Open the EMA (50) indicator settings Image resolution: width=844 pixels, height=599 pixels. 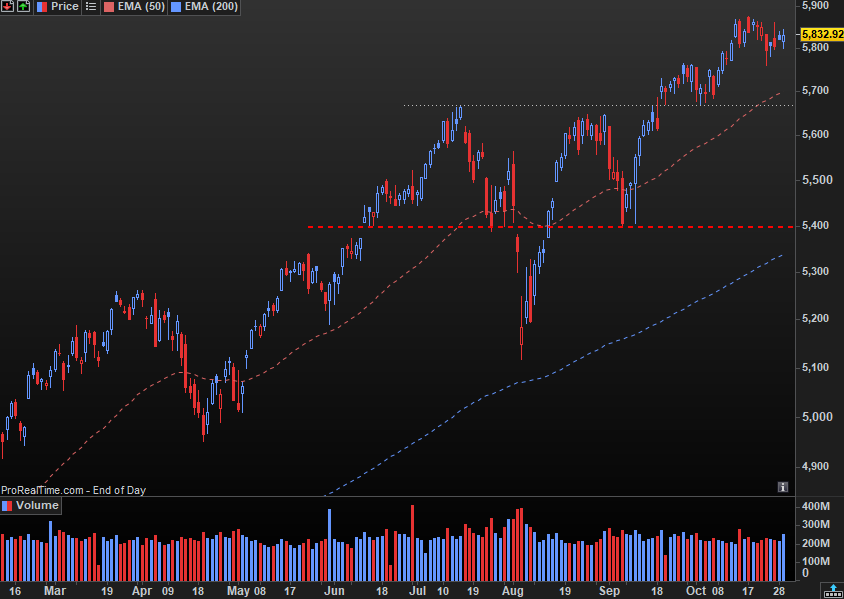pyautogui.click(x=134, y=6)
